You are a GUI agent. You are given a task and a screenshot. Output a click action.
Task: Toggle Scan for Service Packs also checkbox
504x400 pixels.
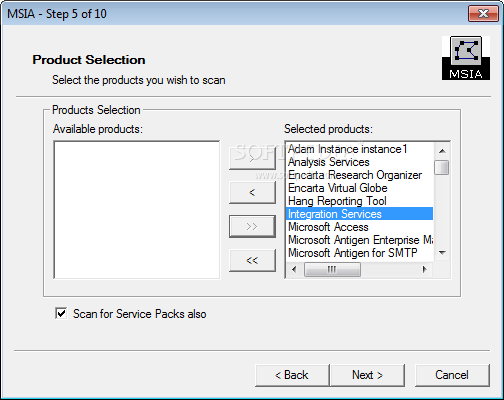click(x=61, y=314)
